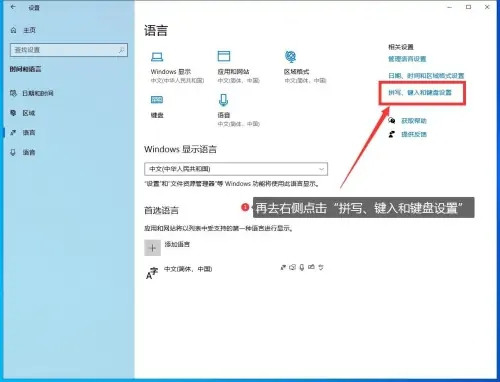Open 语音 in the sidebar

(x=29, y=152)
